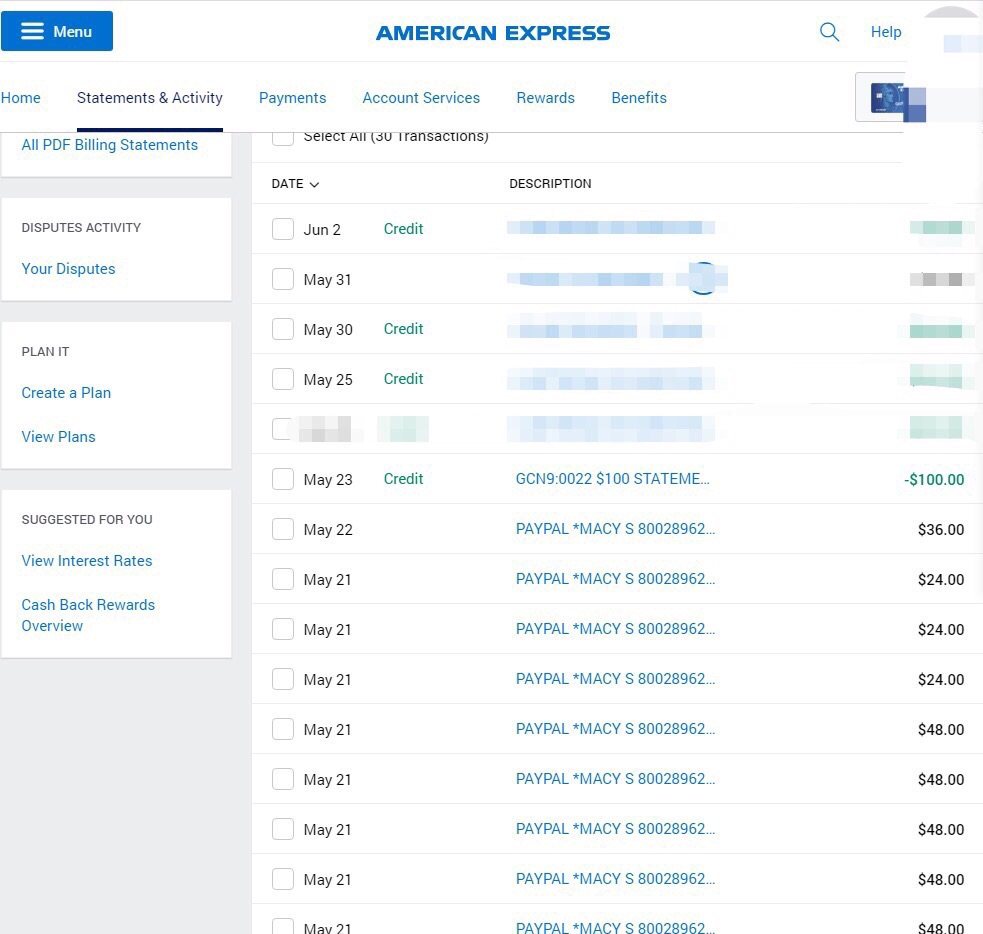This screenshot has width=983, height=934.
Task: Check the Jun 2 transaction checkbox
Action: click(283, 229)
